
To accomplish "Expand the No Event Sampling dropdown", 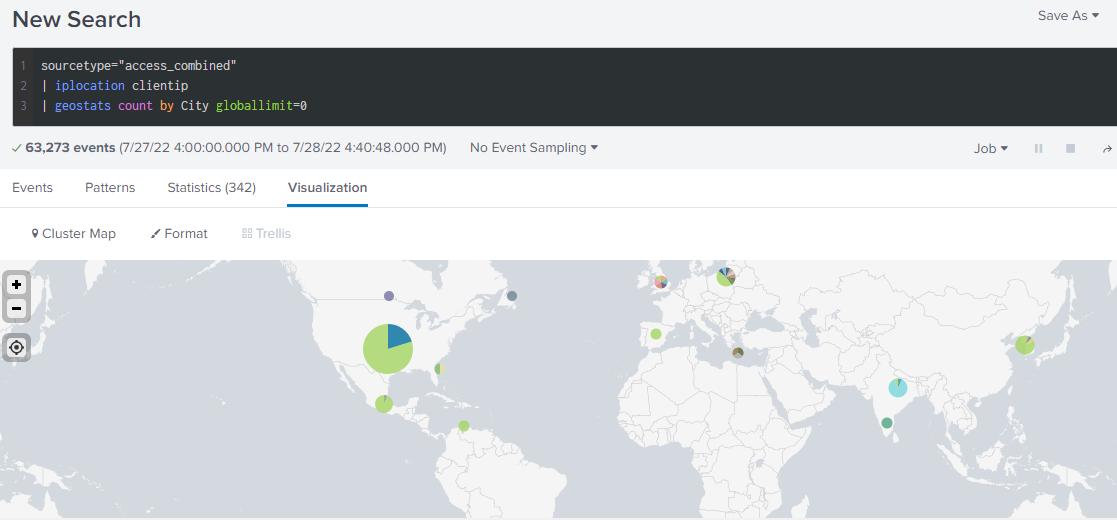I will point(533,148).
